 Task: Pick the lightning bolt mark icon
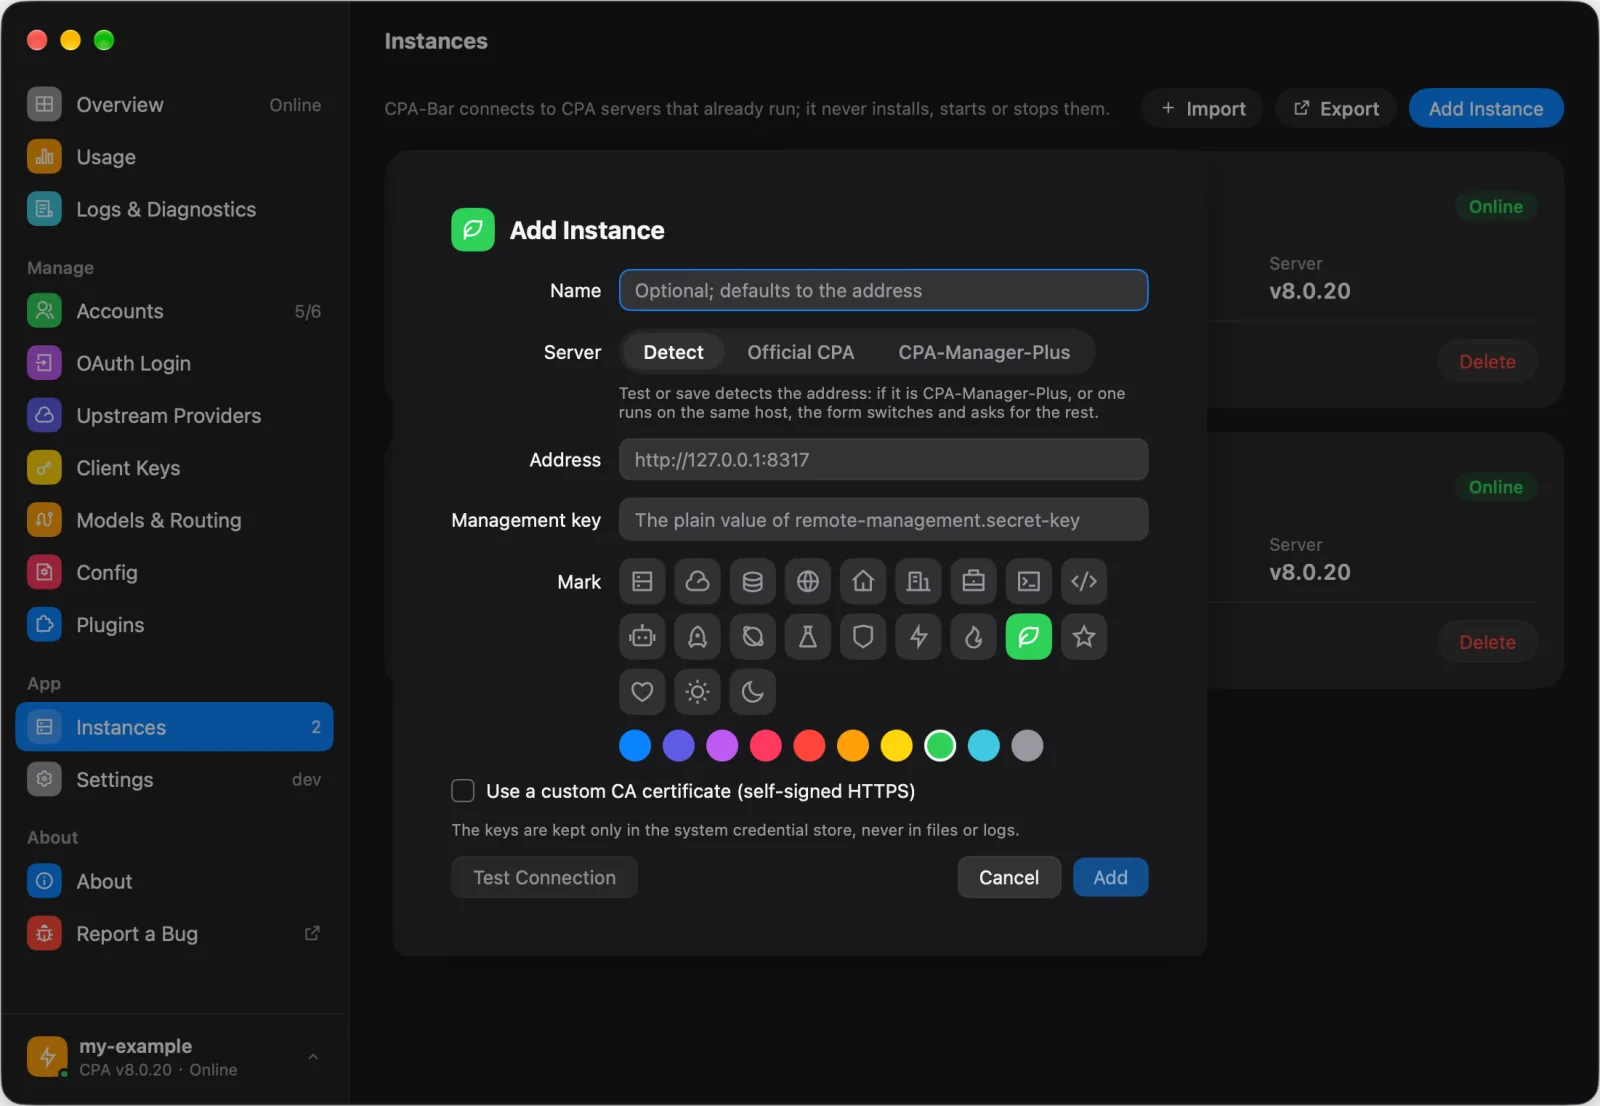[918, 636]
